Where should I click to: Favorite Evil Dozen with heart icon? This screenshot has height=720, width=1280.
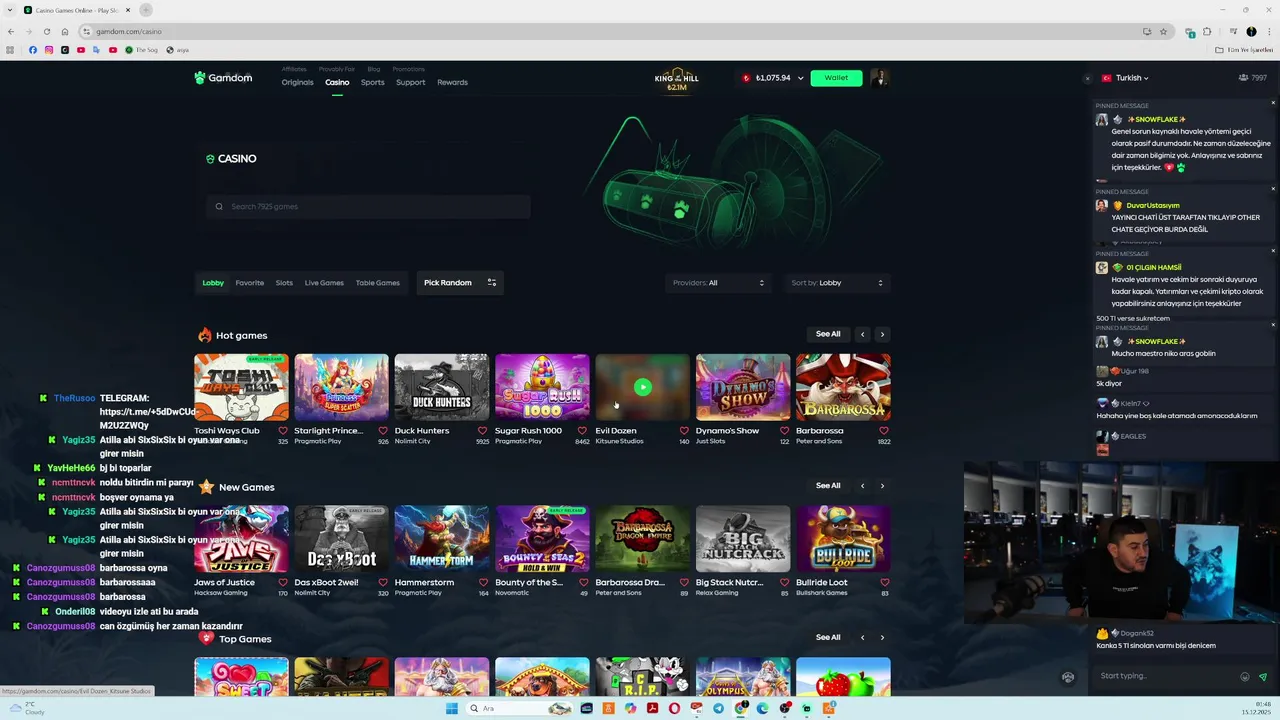tap(684, 431)
